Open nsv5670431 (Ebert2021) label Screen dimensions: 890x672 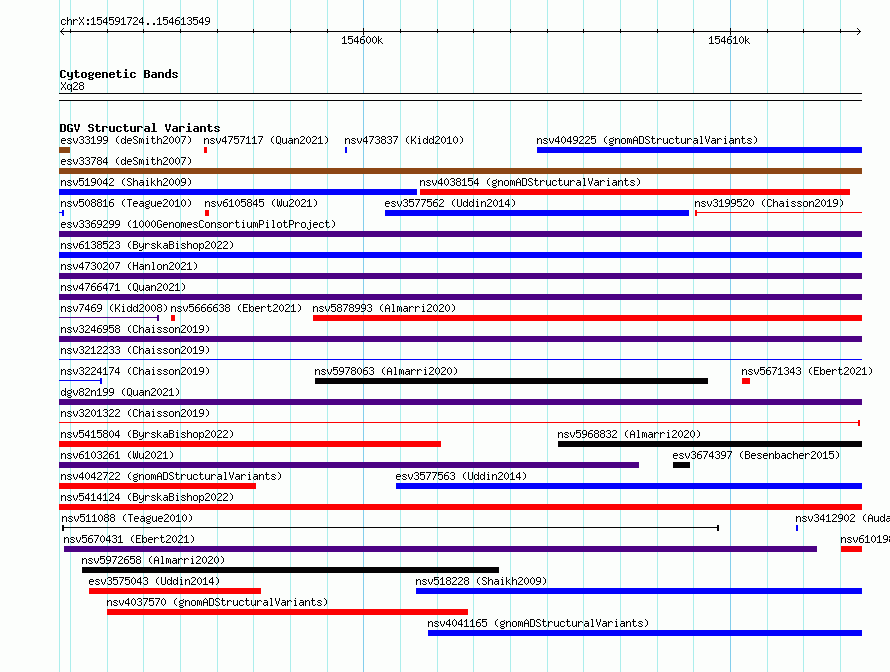[x=129, y=539]
